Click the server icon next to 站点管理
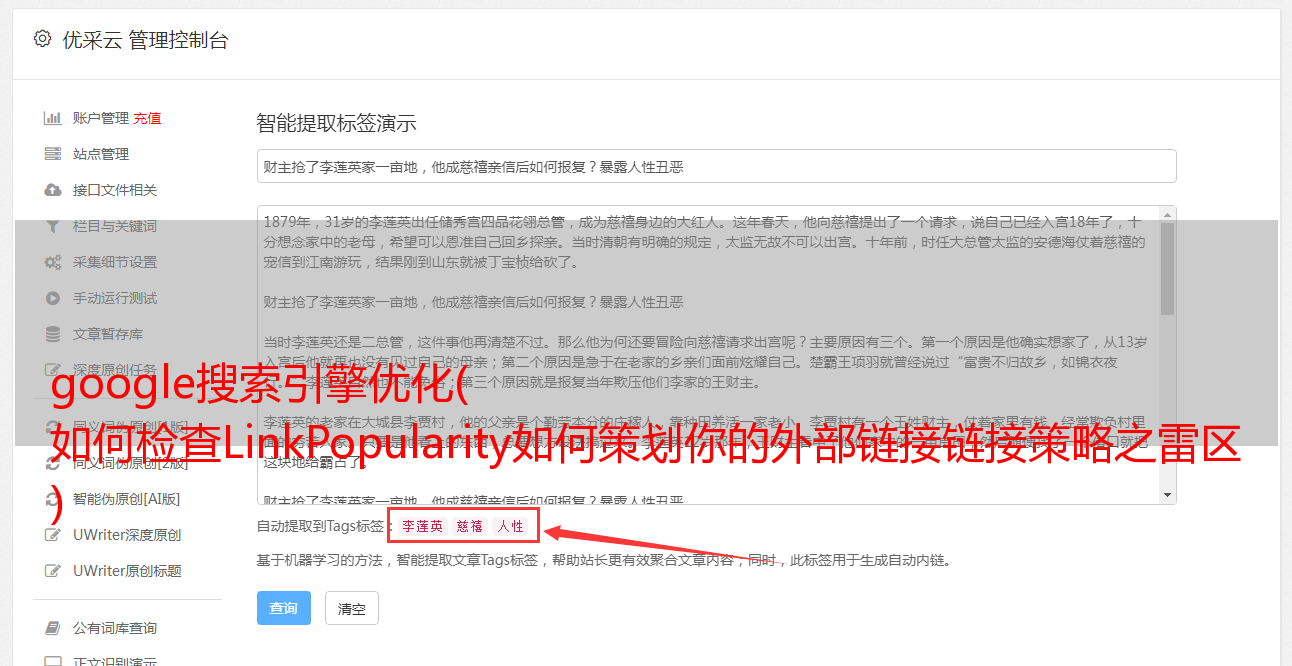The width and height of the screenshot is (1292, 666). pyautogui.click(x=52, y=154)
